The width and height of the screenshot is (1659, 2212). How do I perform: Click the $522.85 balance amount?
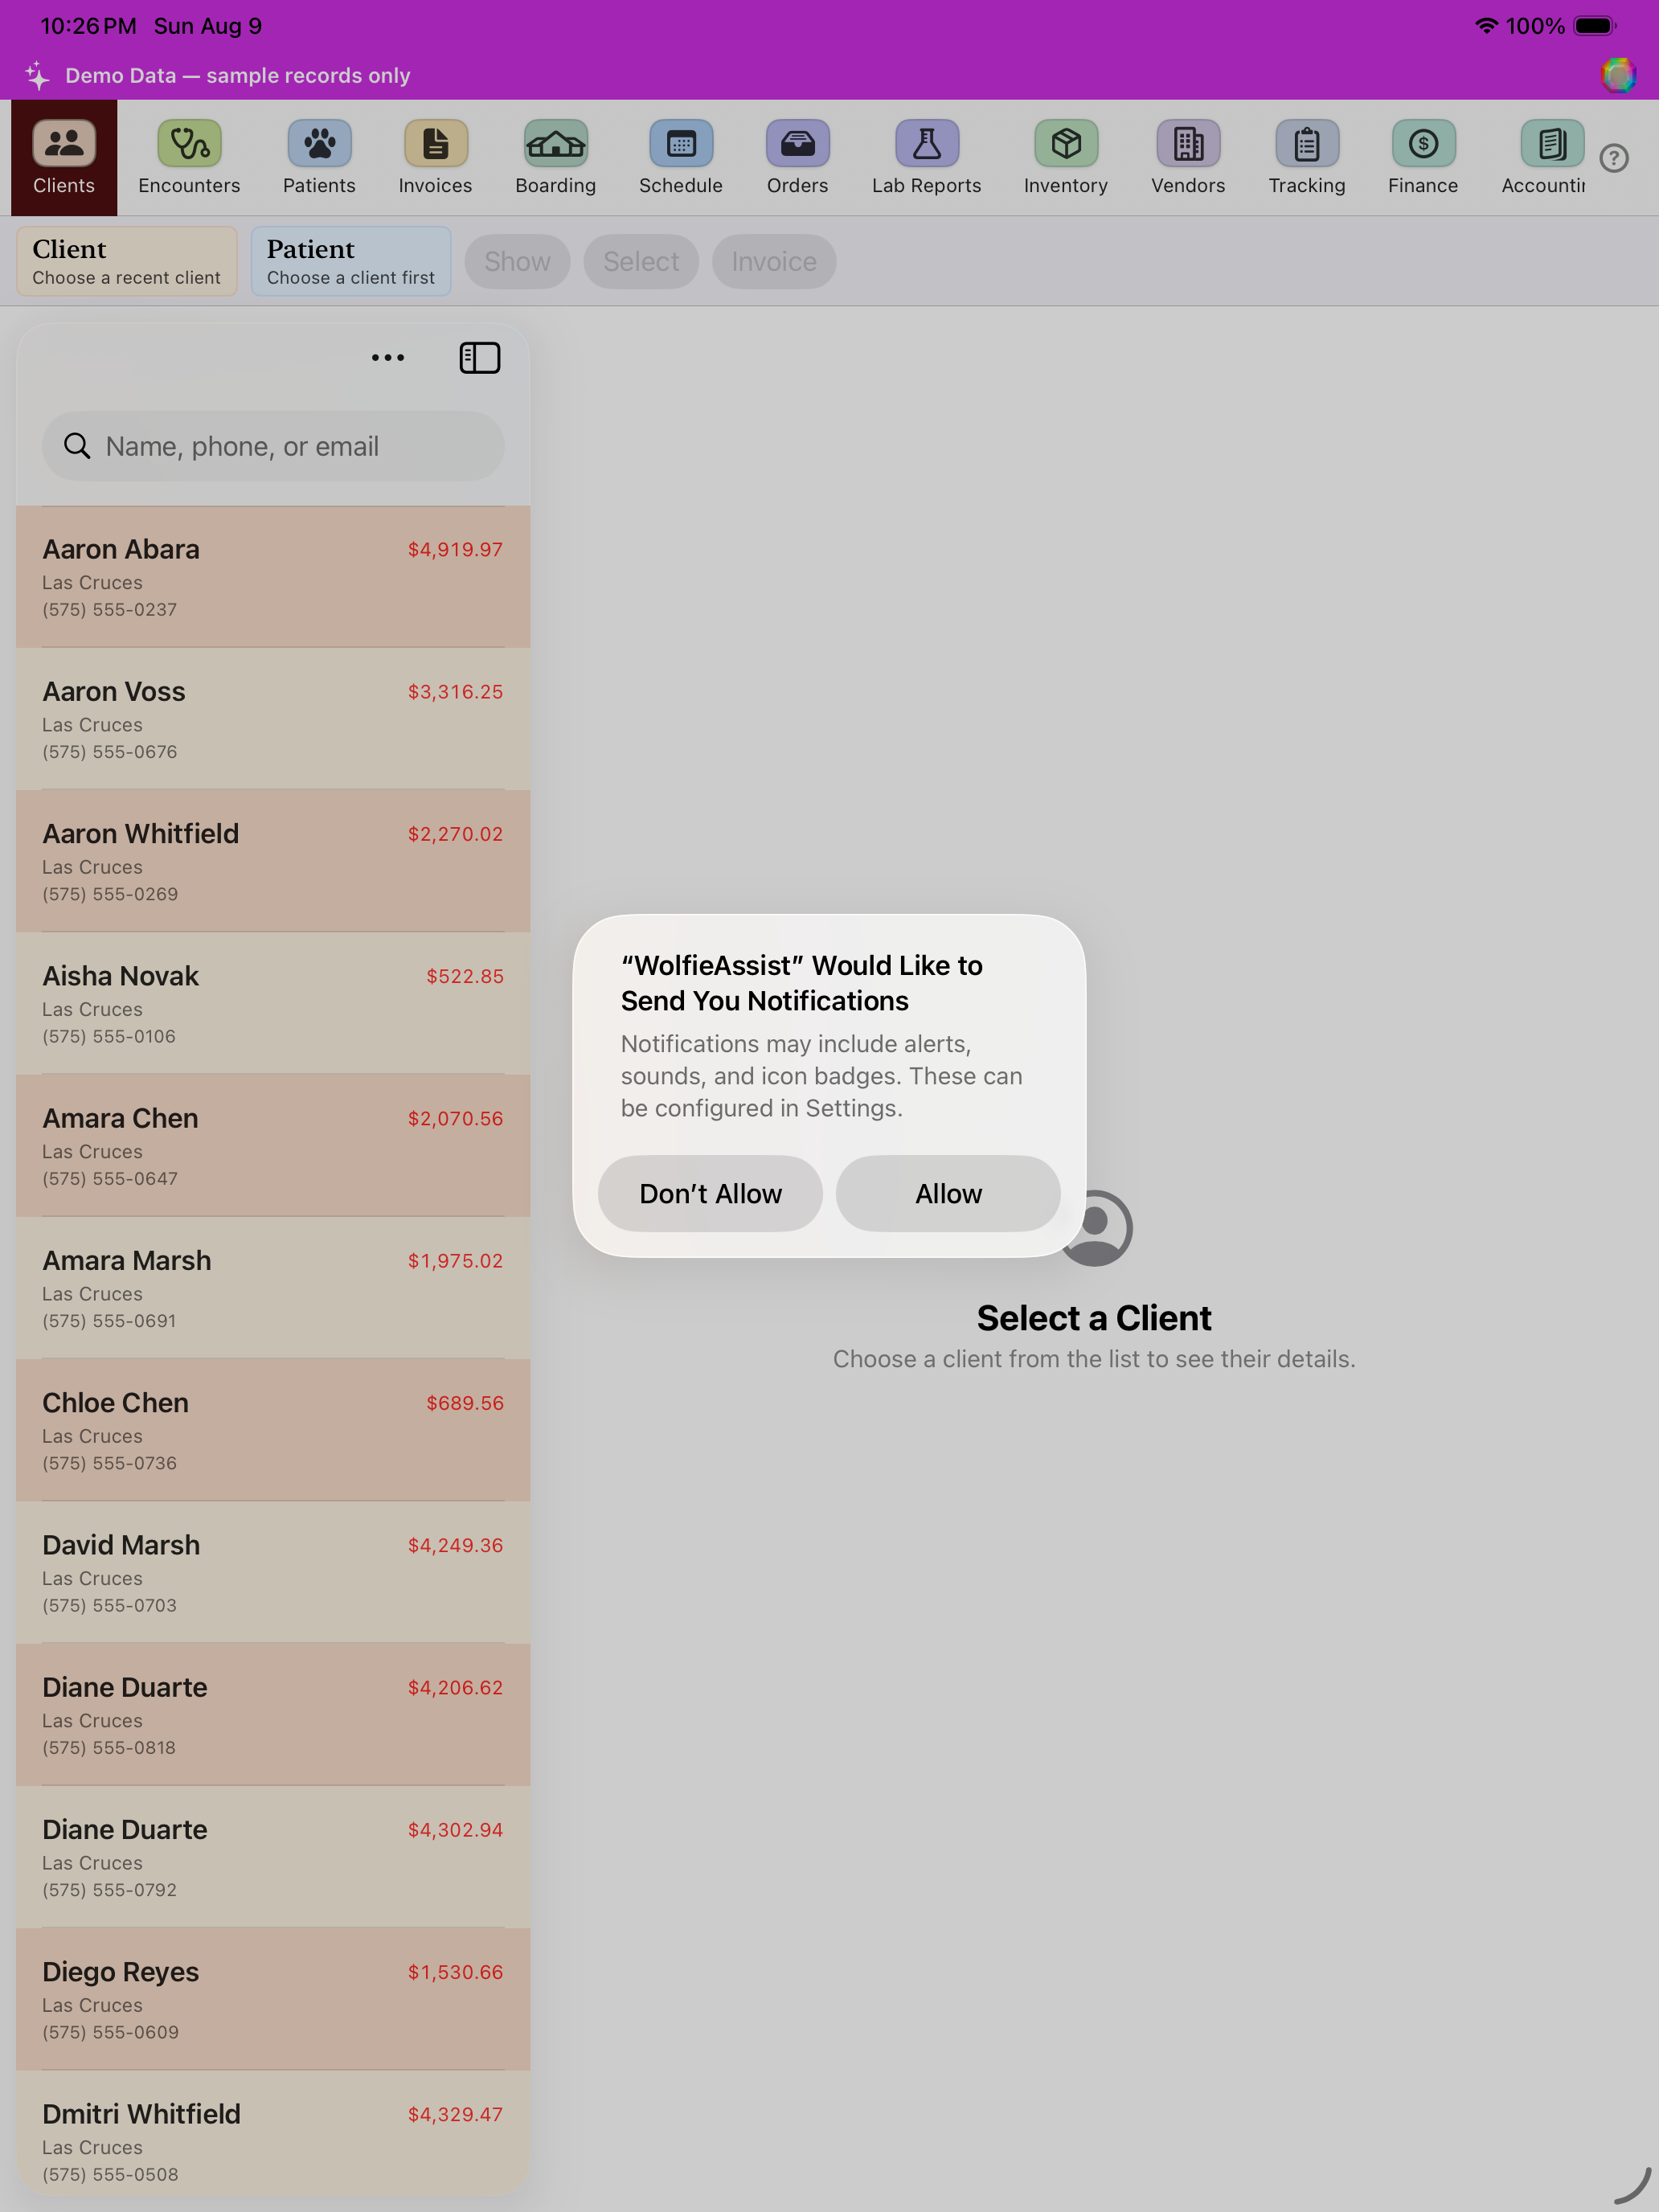point(465,976)
